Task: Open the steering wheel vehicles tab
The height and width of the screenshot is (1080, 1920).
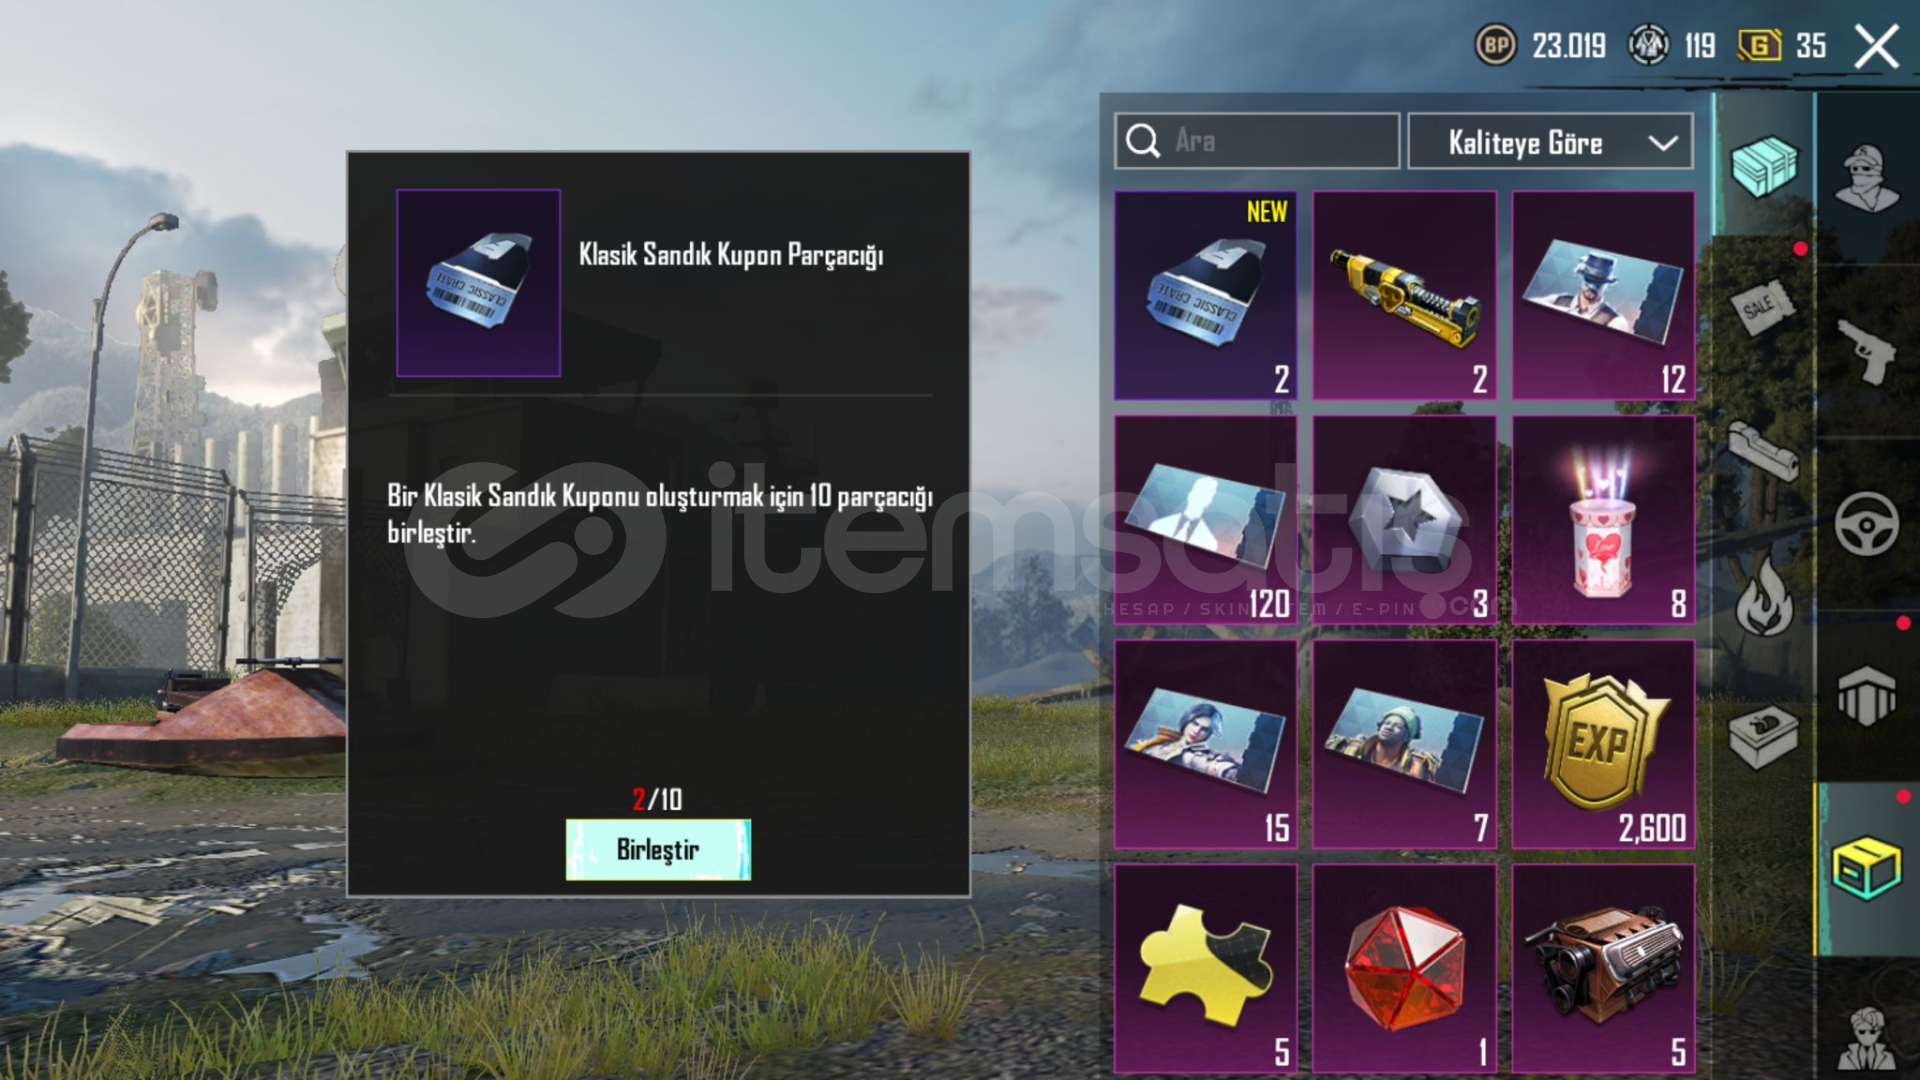Action: point(1867,523)
